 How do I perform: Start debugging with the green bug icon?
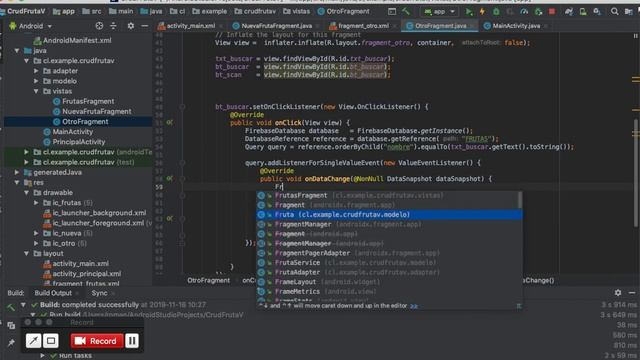click(x=496, y=12)
